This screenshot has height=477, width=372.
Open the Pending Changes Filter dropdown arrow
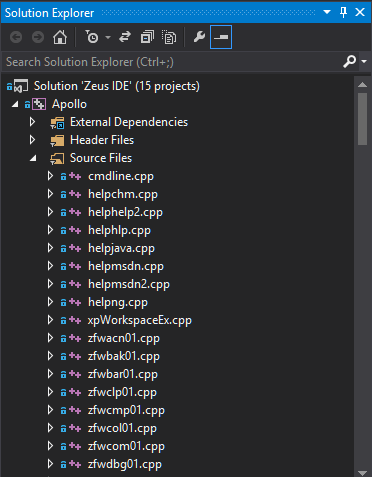(x=108, y=37)
